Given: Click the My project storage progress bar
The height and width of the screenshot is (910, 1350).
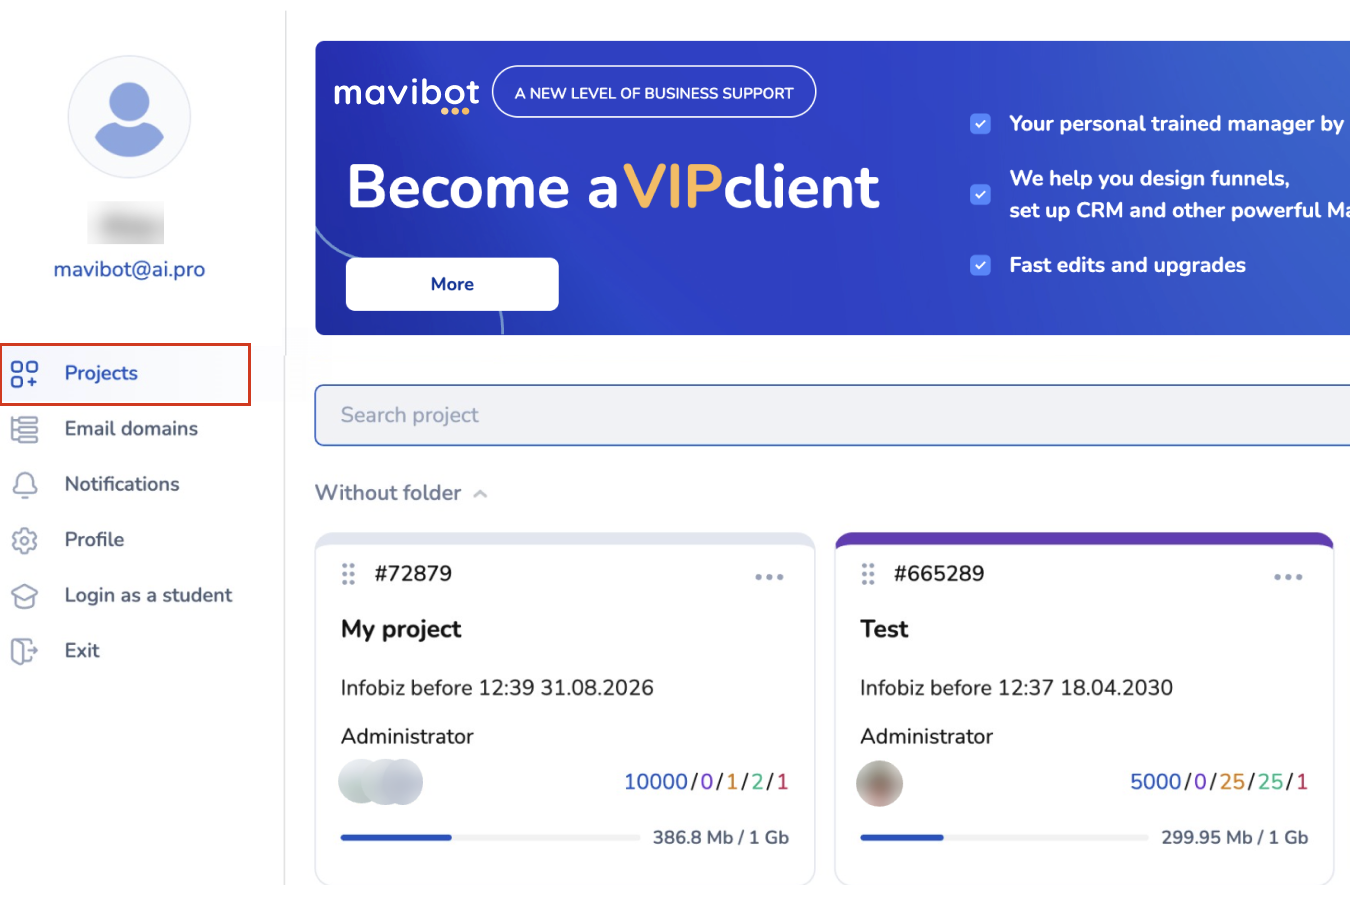Looking at the screenshot, I should pos(489,838).
